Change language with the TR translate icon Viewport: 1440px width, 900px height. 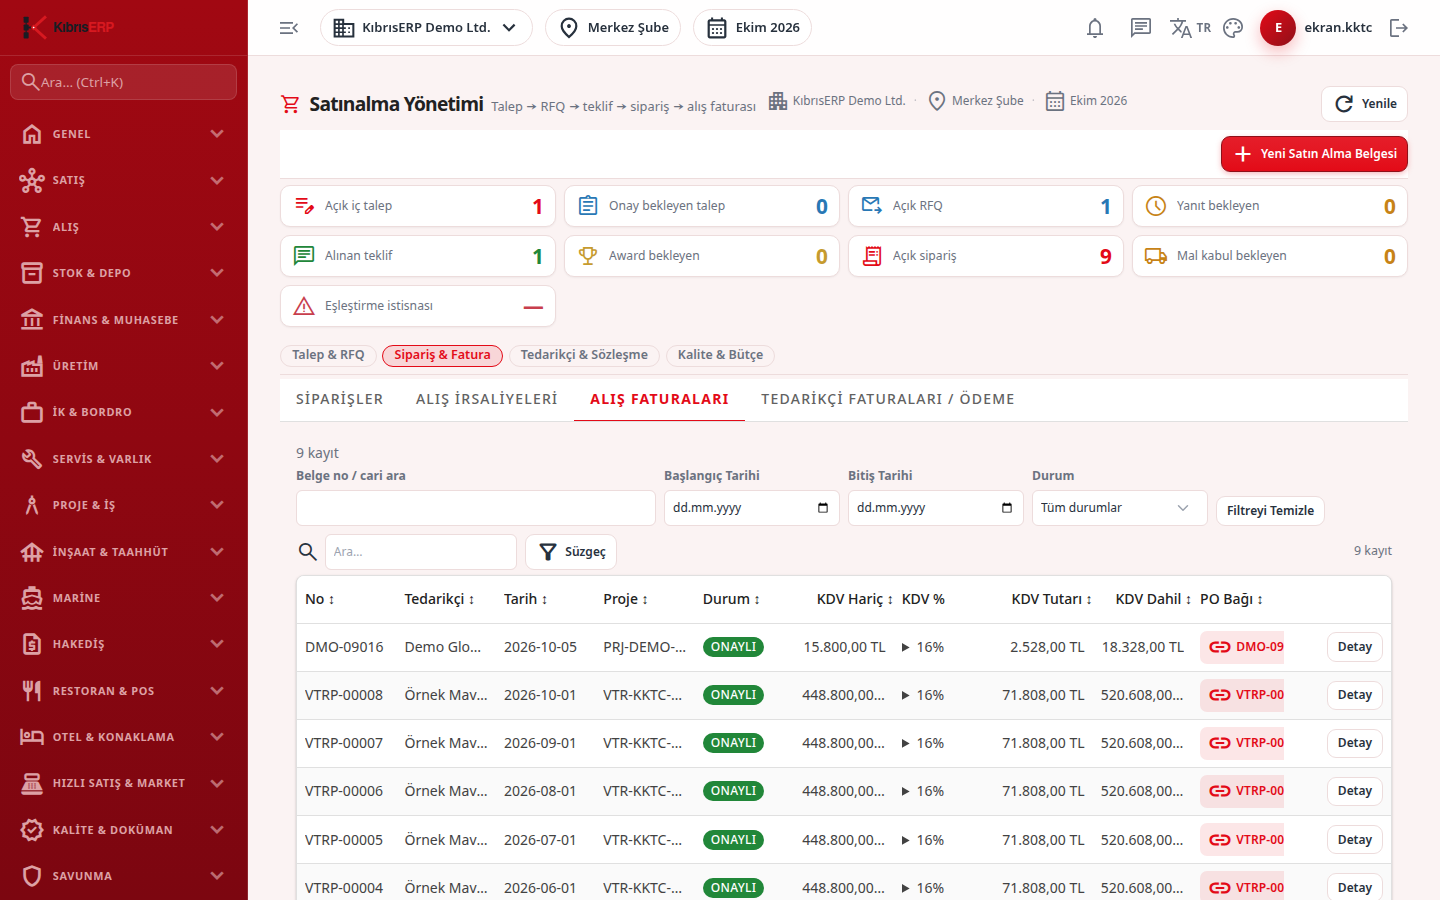pyautogui.click(x=1190, y=28)
